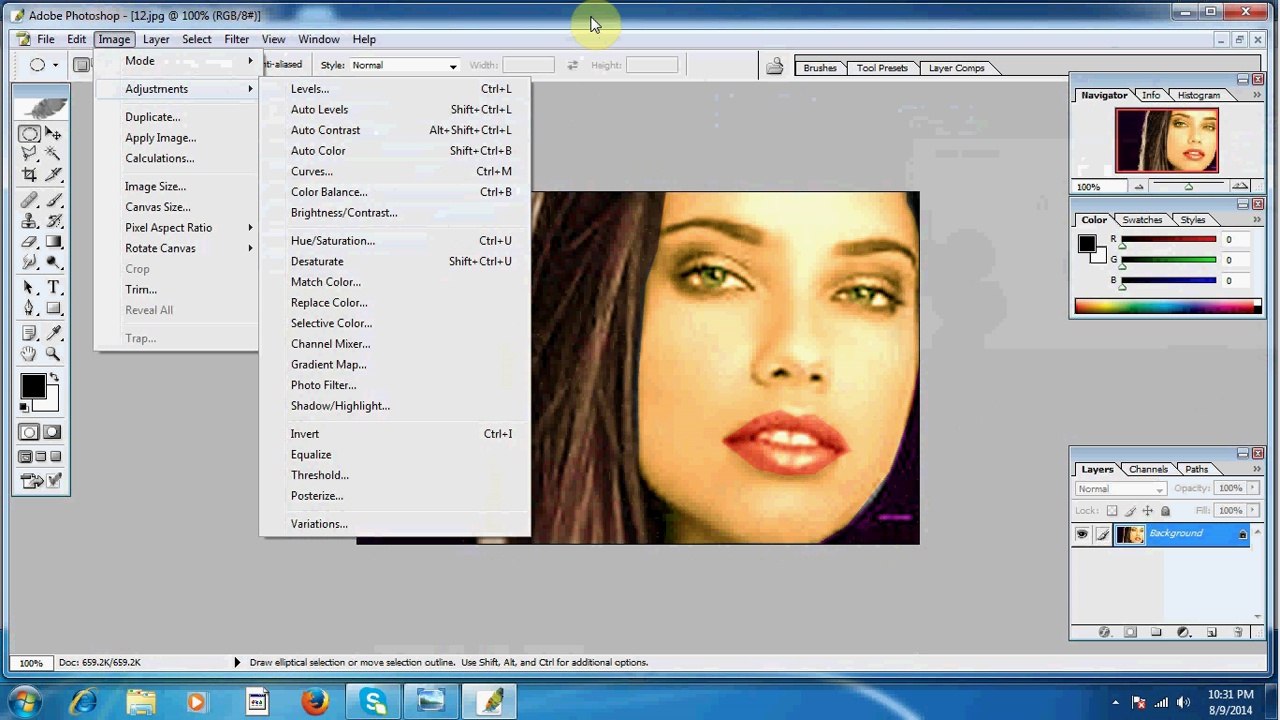Select the Hand tool
Viewport: 1280px width, 720px height.
coord(29,354)
